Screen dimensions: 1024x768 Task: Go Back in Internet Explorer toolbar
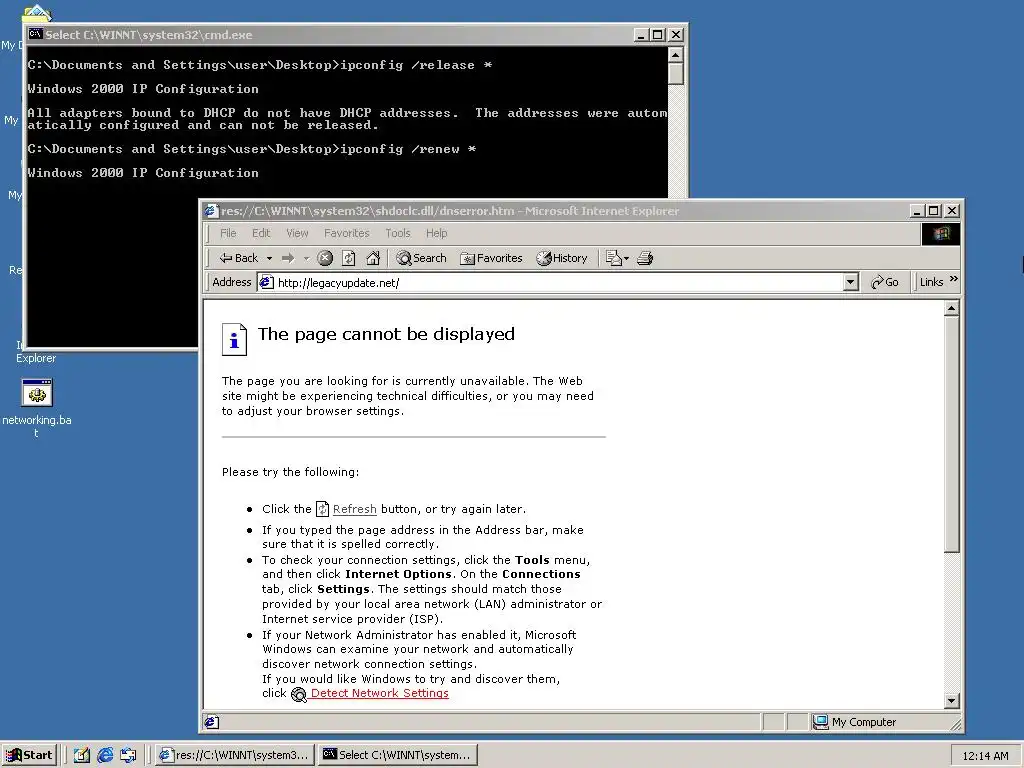pyautogui.click(x=238, y=258)
